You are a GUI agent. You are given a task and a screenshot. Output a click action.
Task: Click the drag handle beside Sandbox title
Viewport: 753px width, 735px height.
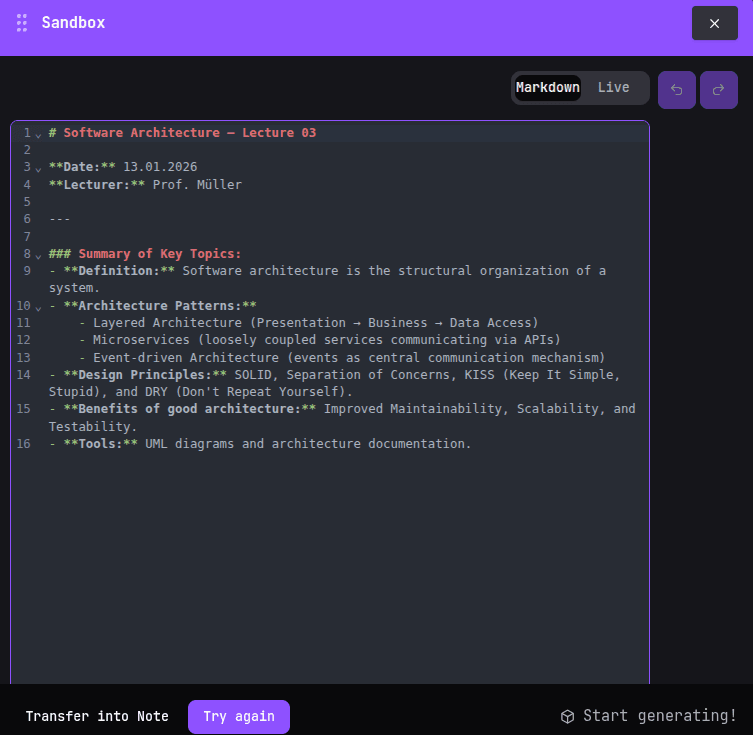click(22, 23)
